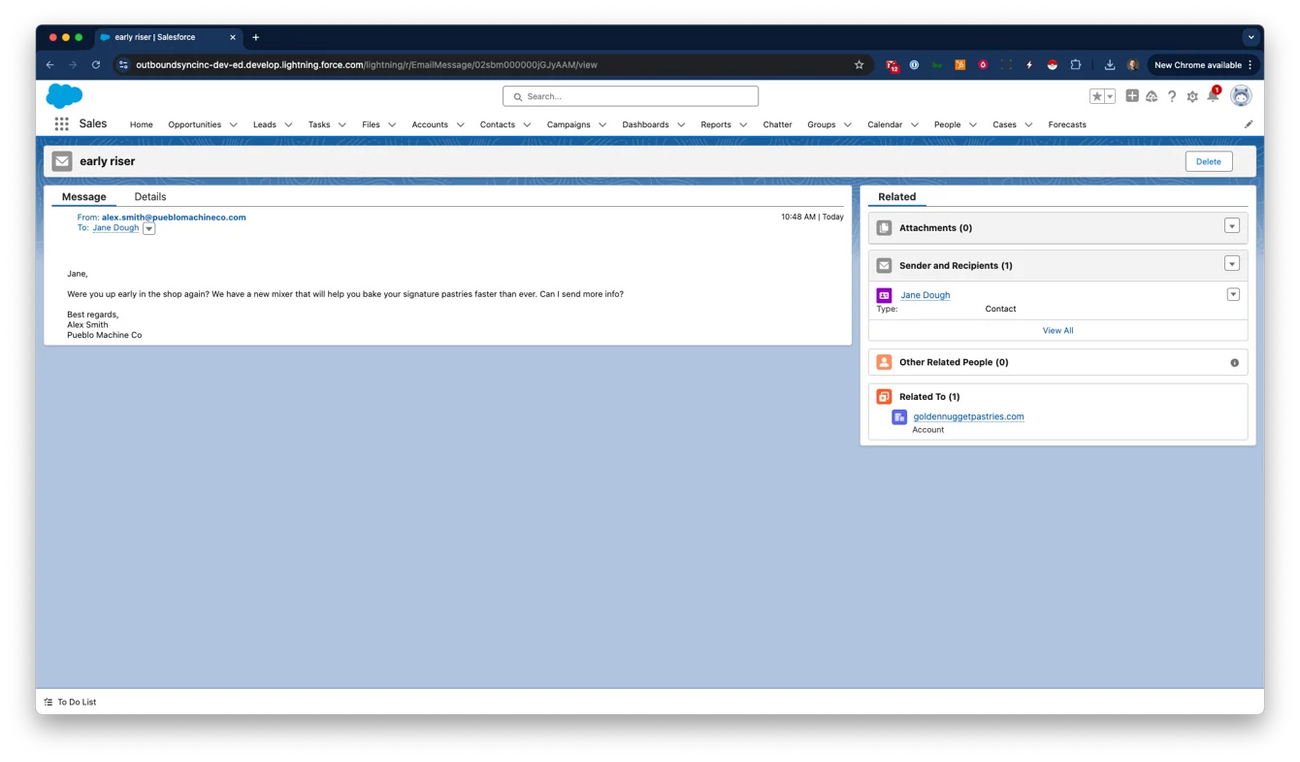The height and width of the screenshot is (762, 1300).
Task: Toggle favorite star for this record page
Action: tap(1097, 96)
